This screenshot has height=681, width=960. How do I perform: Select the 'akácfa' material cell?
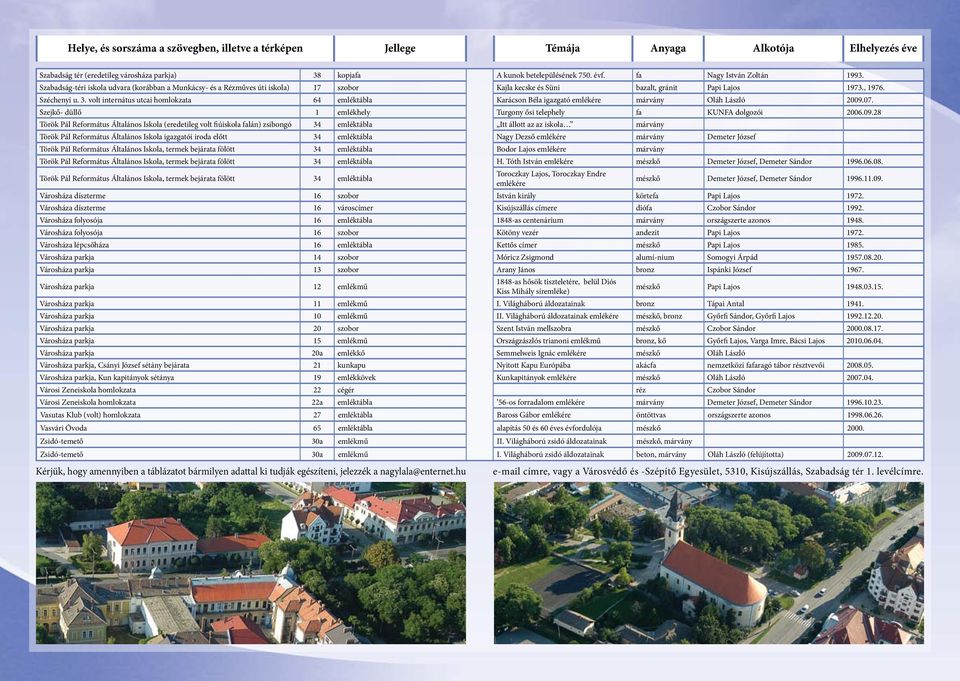pos(668,365)
